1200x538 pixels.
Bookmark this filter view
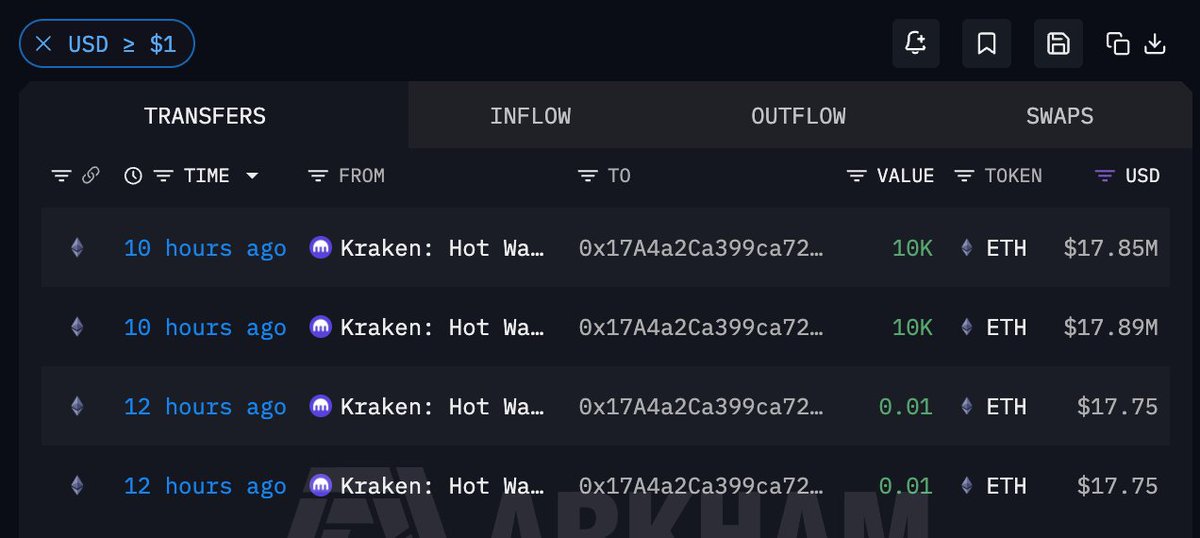986,44
